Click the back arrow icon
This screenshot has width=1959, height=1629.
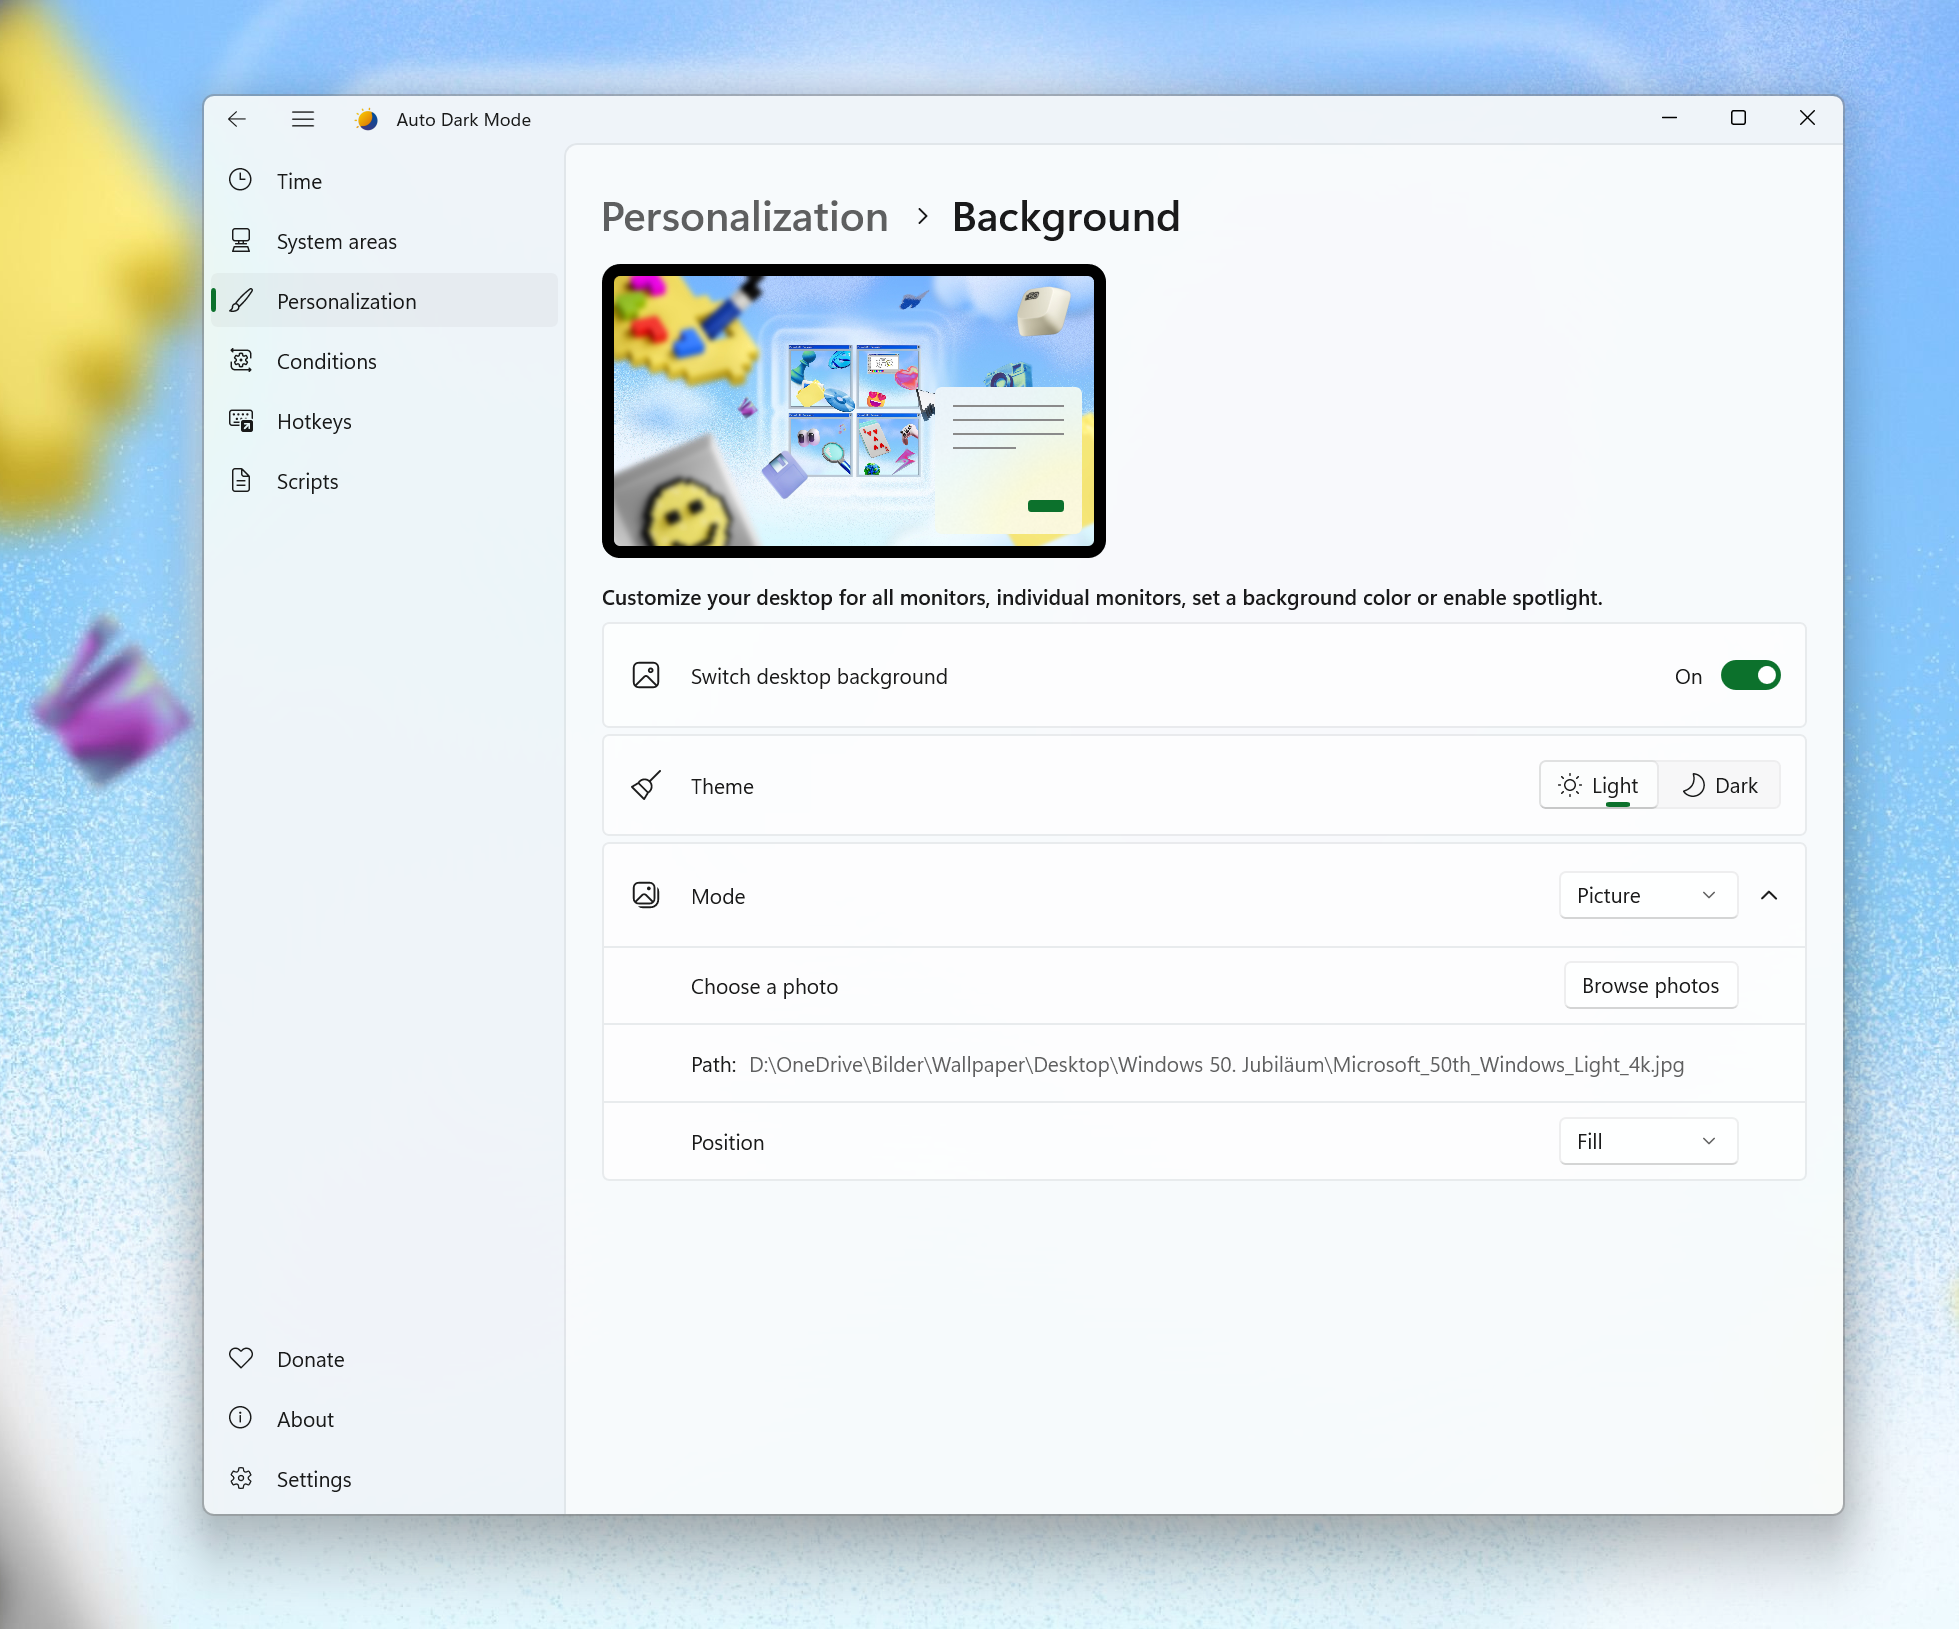(x=237, y=119)
